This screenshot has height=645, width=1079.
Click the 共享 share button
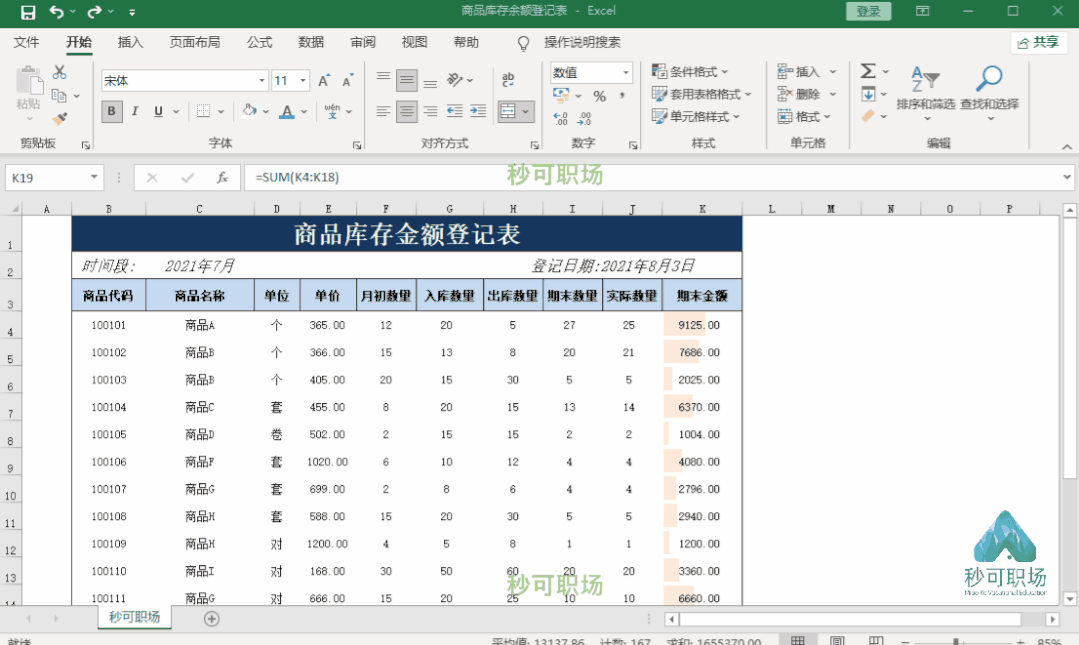(x=1039, y=43)
